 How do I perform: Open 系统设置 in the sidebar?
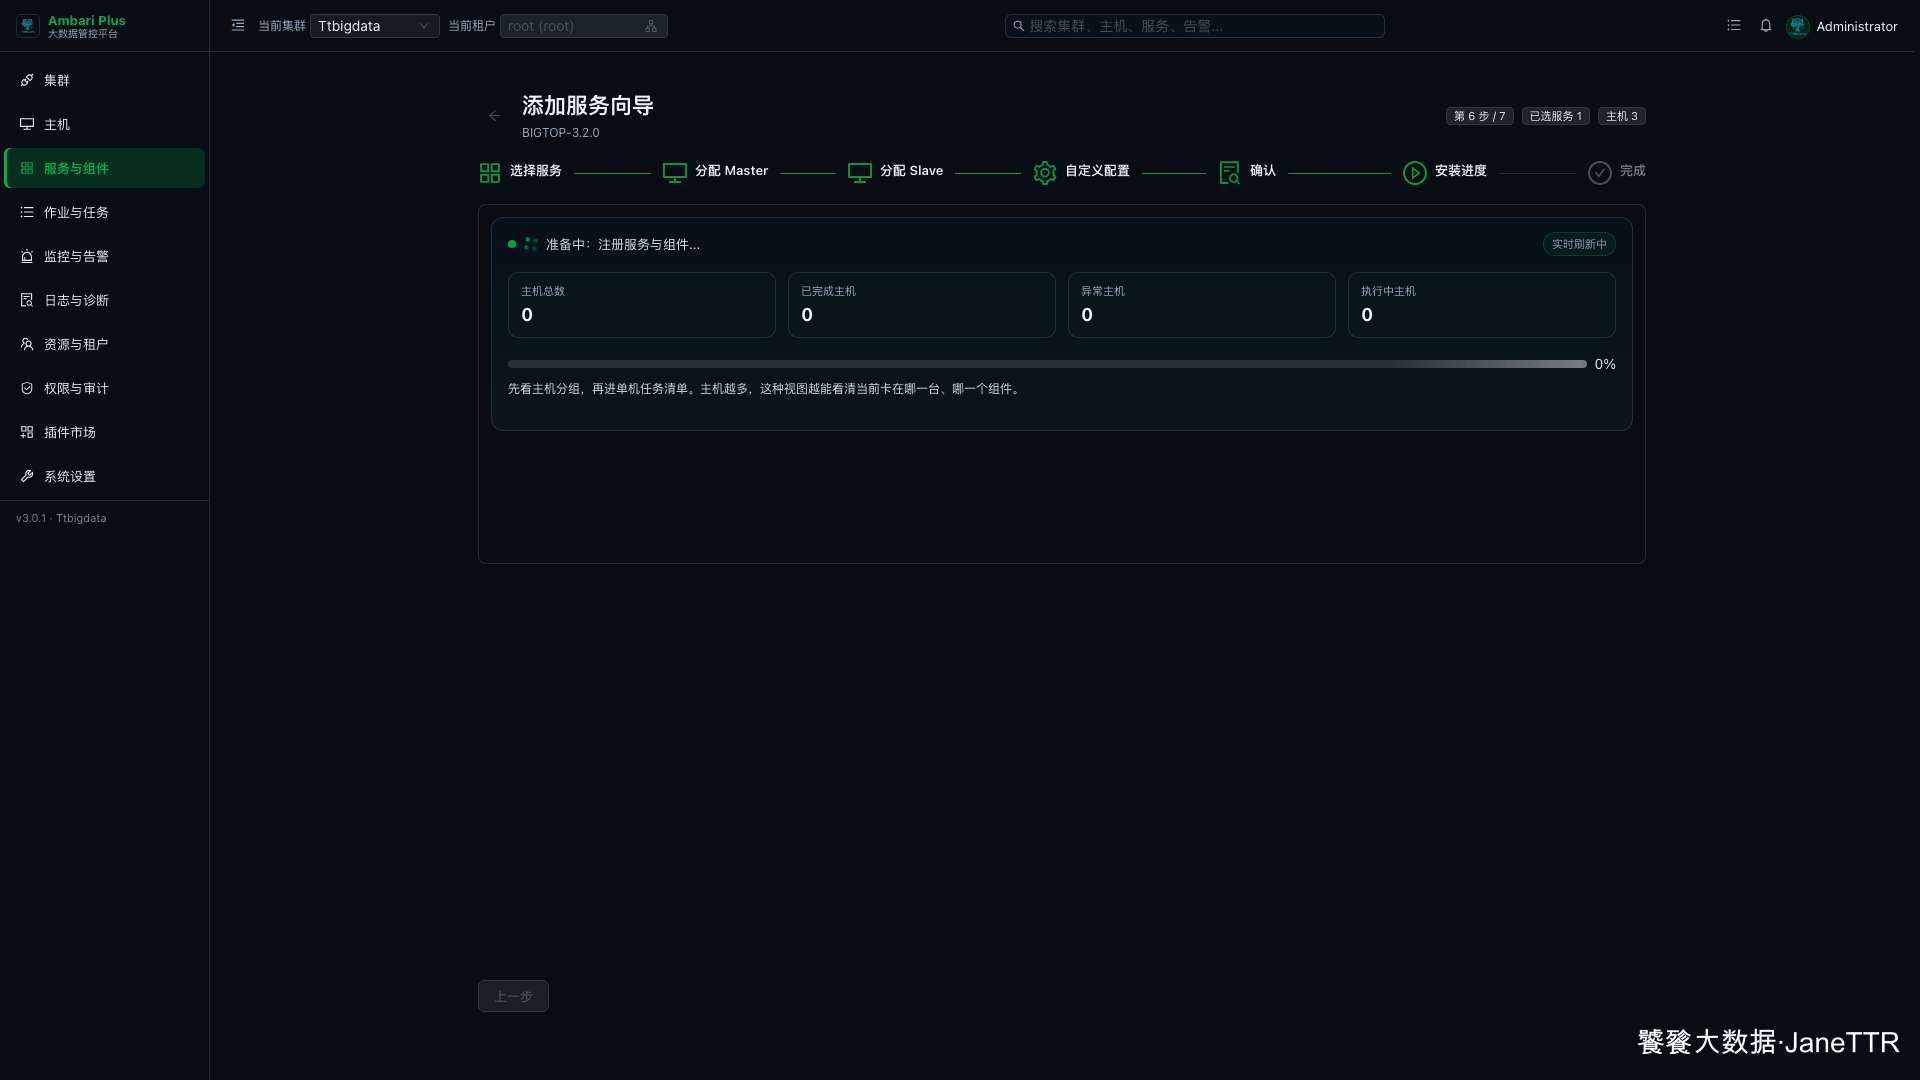105,476
